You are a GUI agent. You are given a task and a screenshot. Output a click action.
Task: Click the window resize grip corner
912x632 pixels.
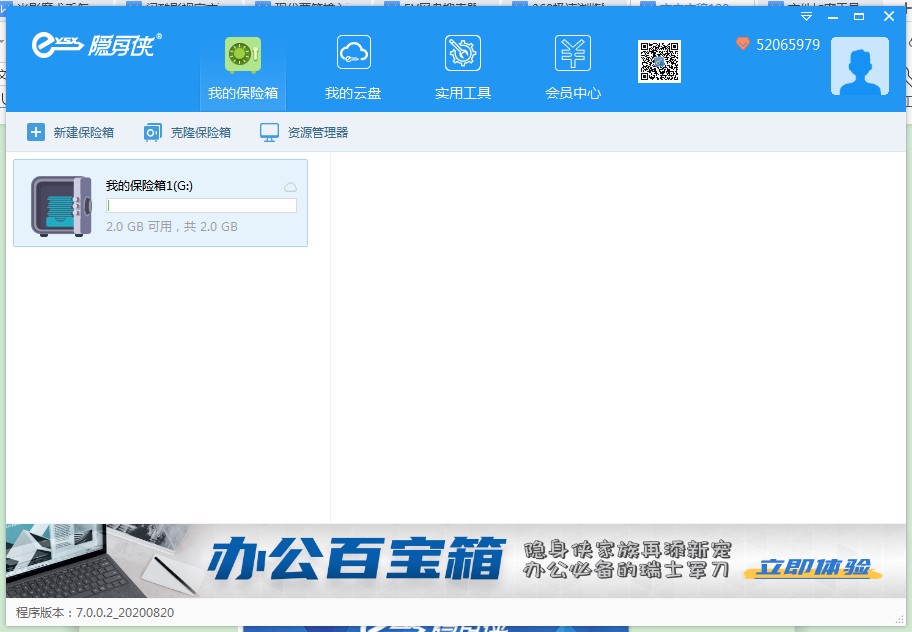click(x=901, y=620)
